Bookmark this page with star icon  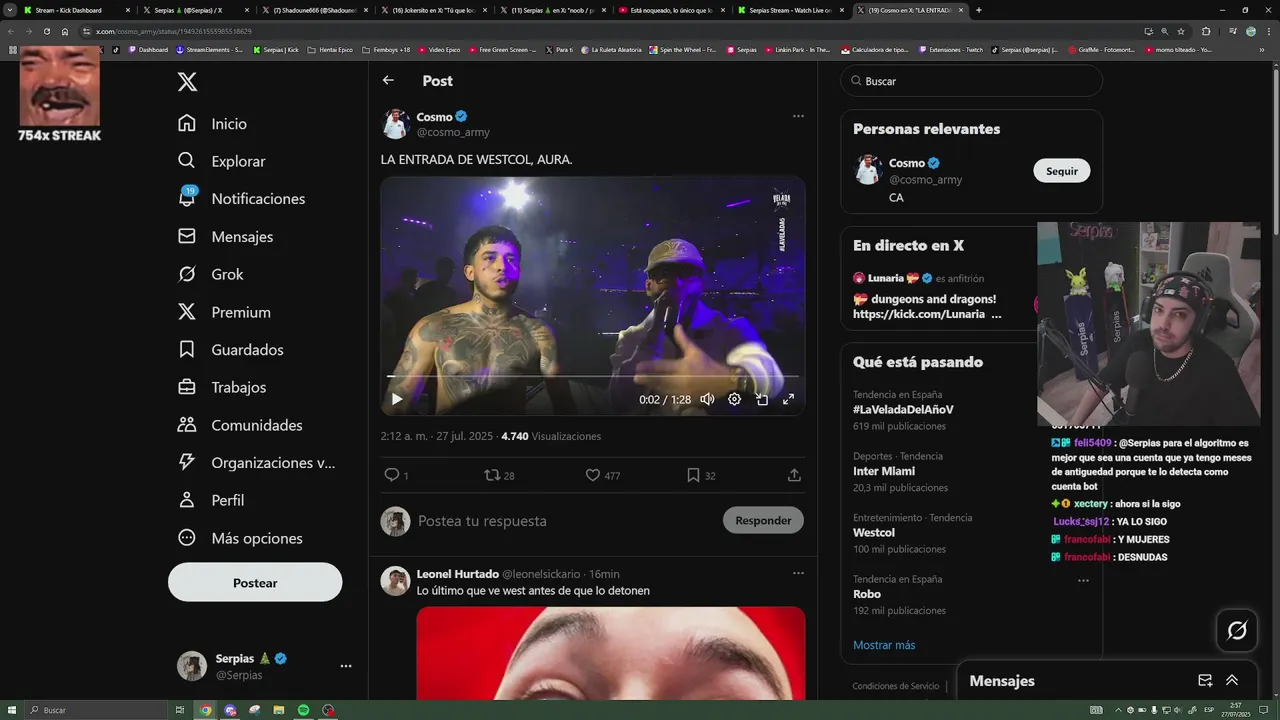[x=1181, y=31]
